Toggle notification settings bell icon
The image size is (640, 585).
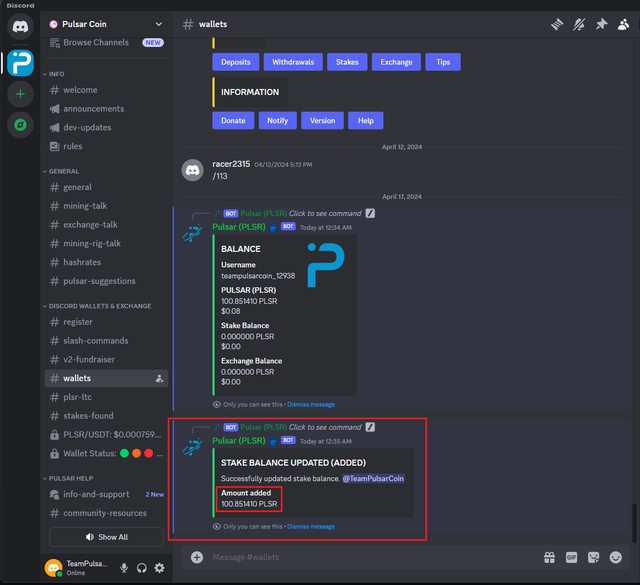[579, 24]
